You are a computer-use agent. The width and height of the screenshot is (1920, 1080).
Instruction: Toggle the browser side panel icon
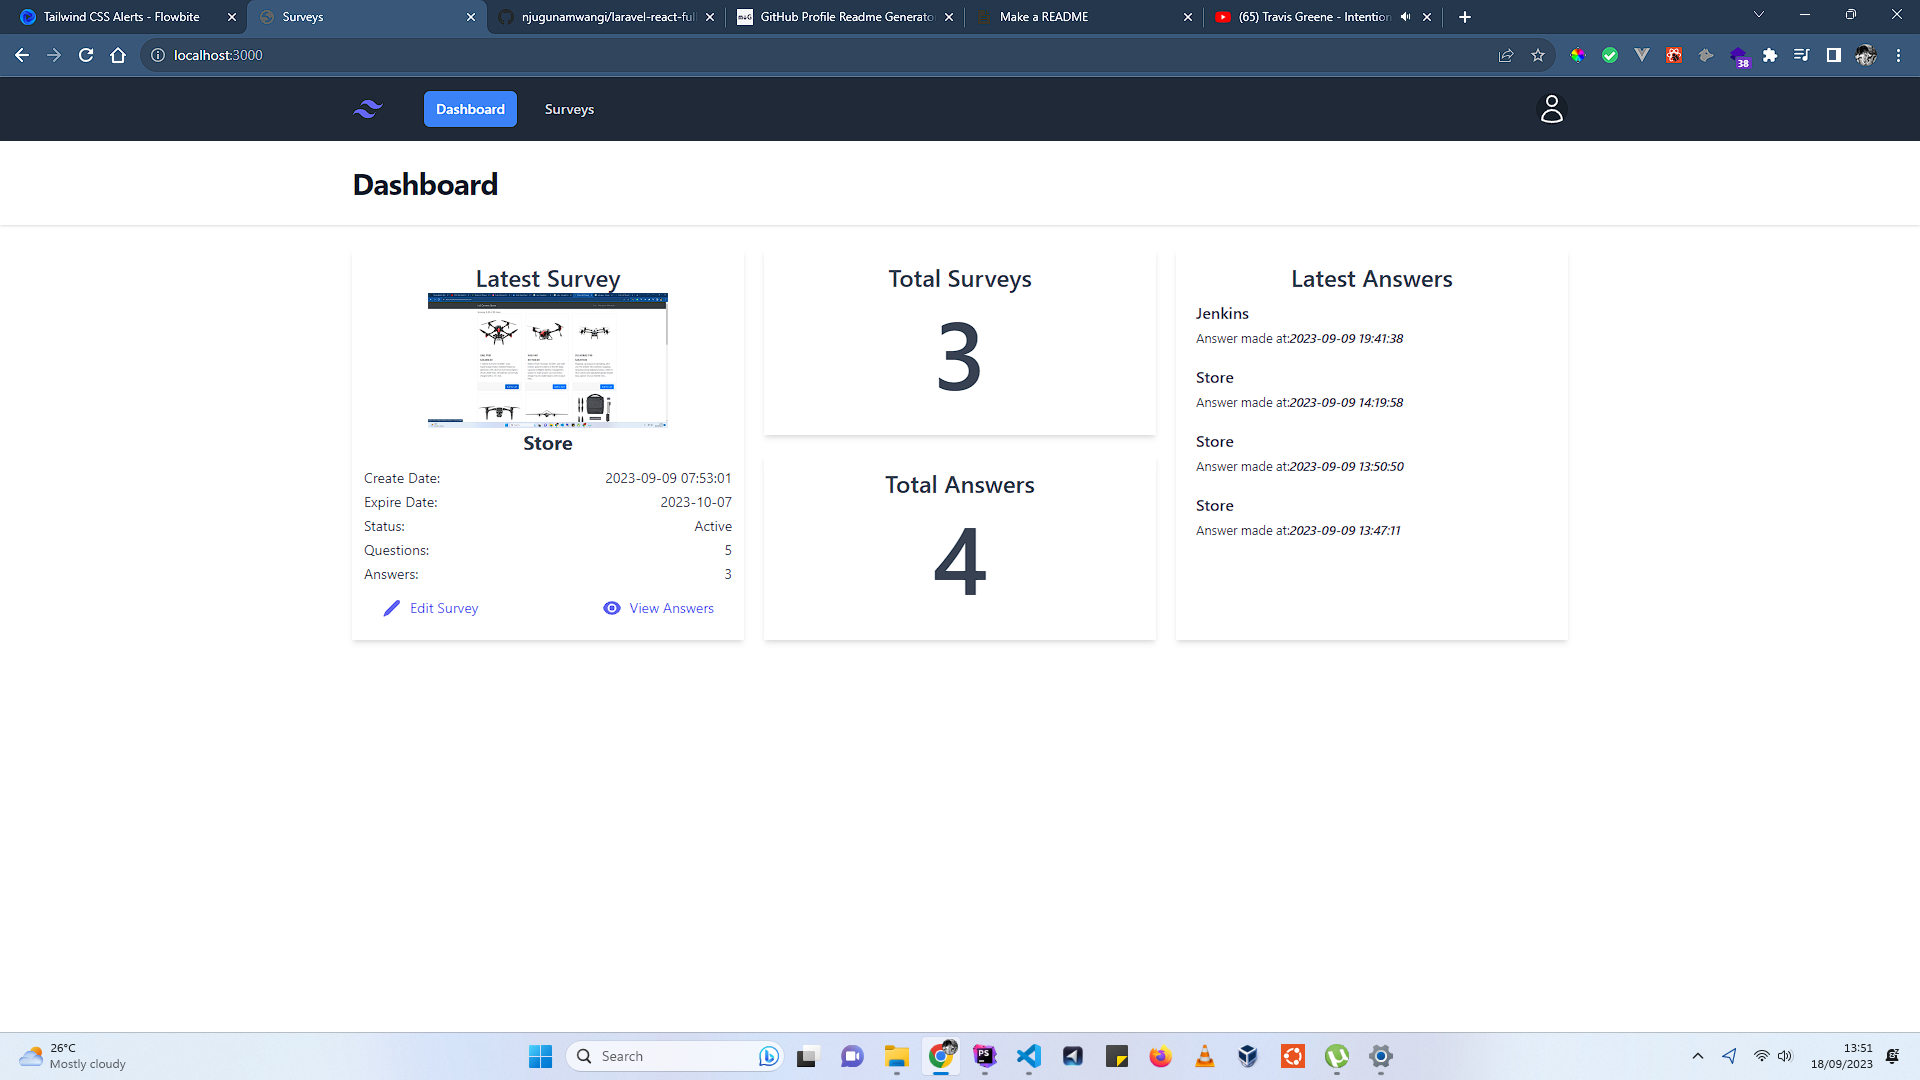tap(1833, 55)
